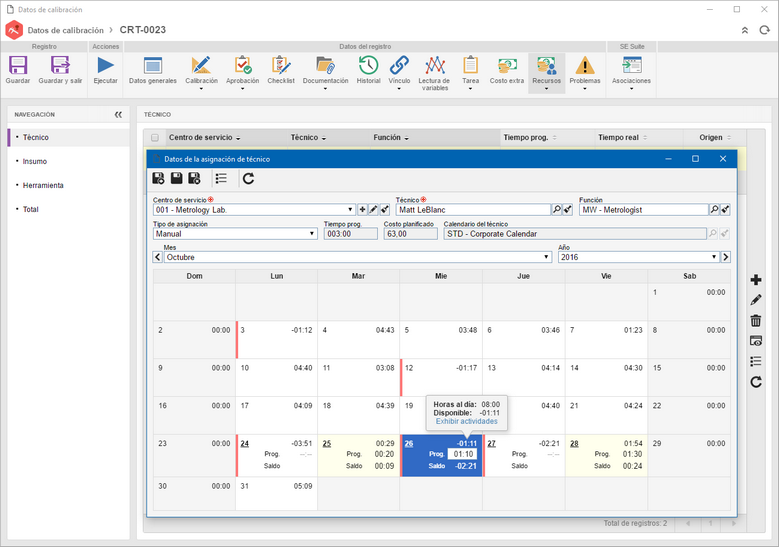Click the Ejecutar play icon

point(105,65)
